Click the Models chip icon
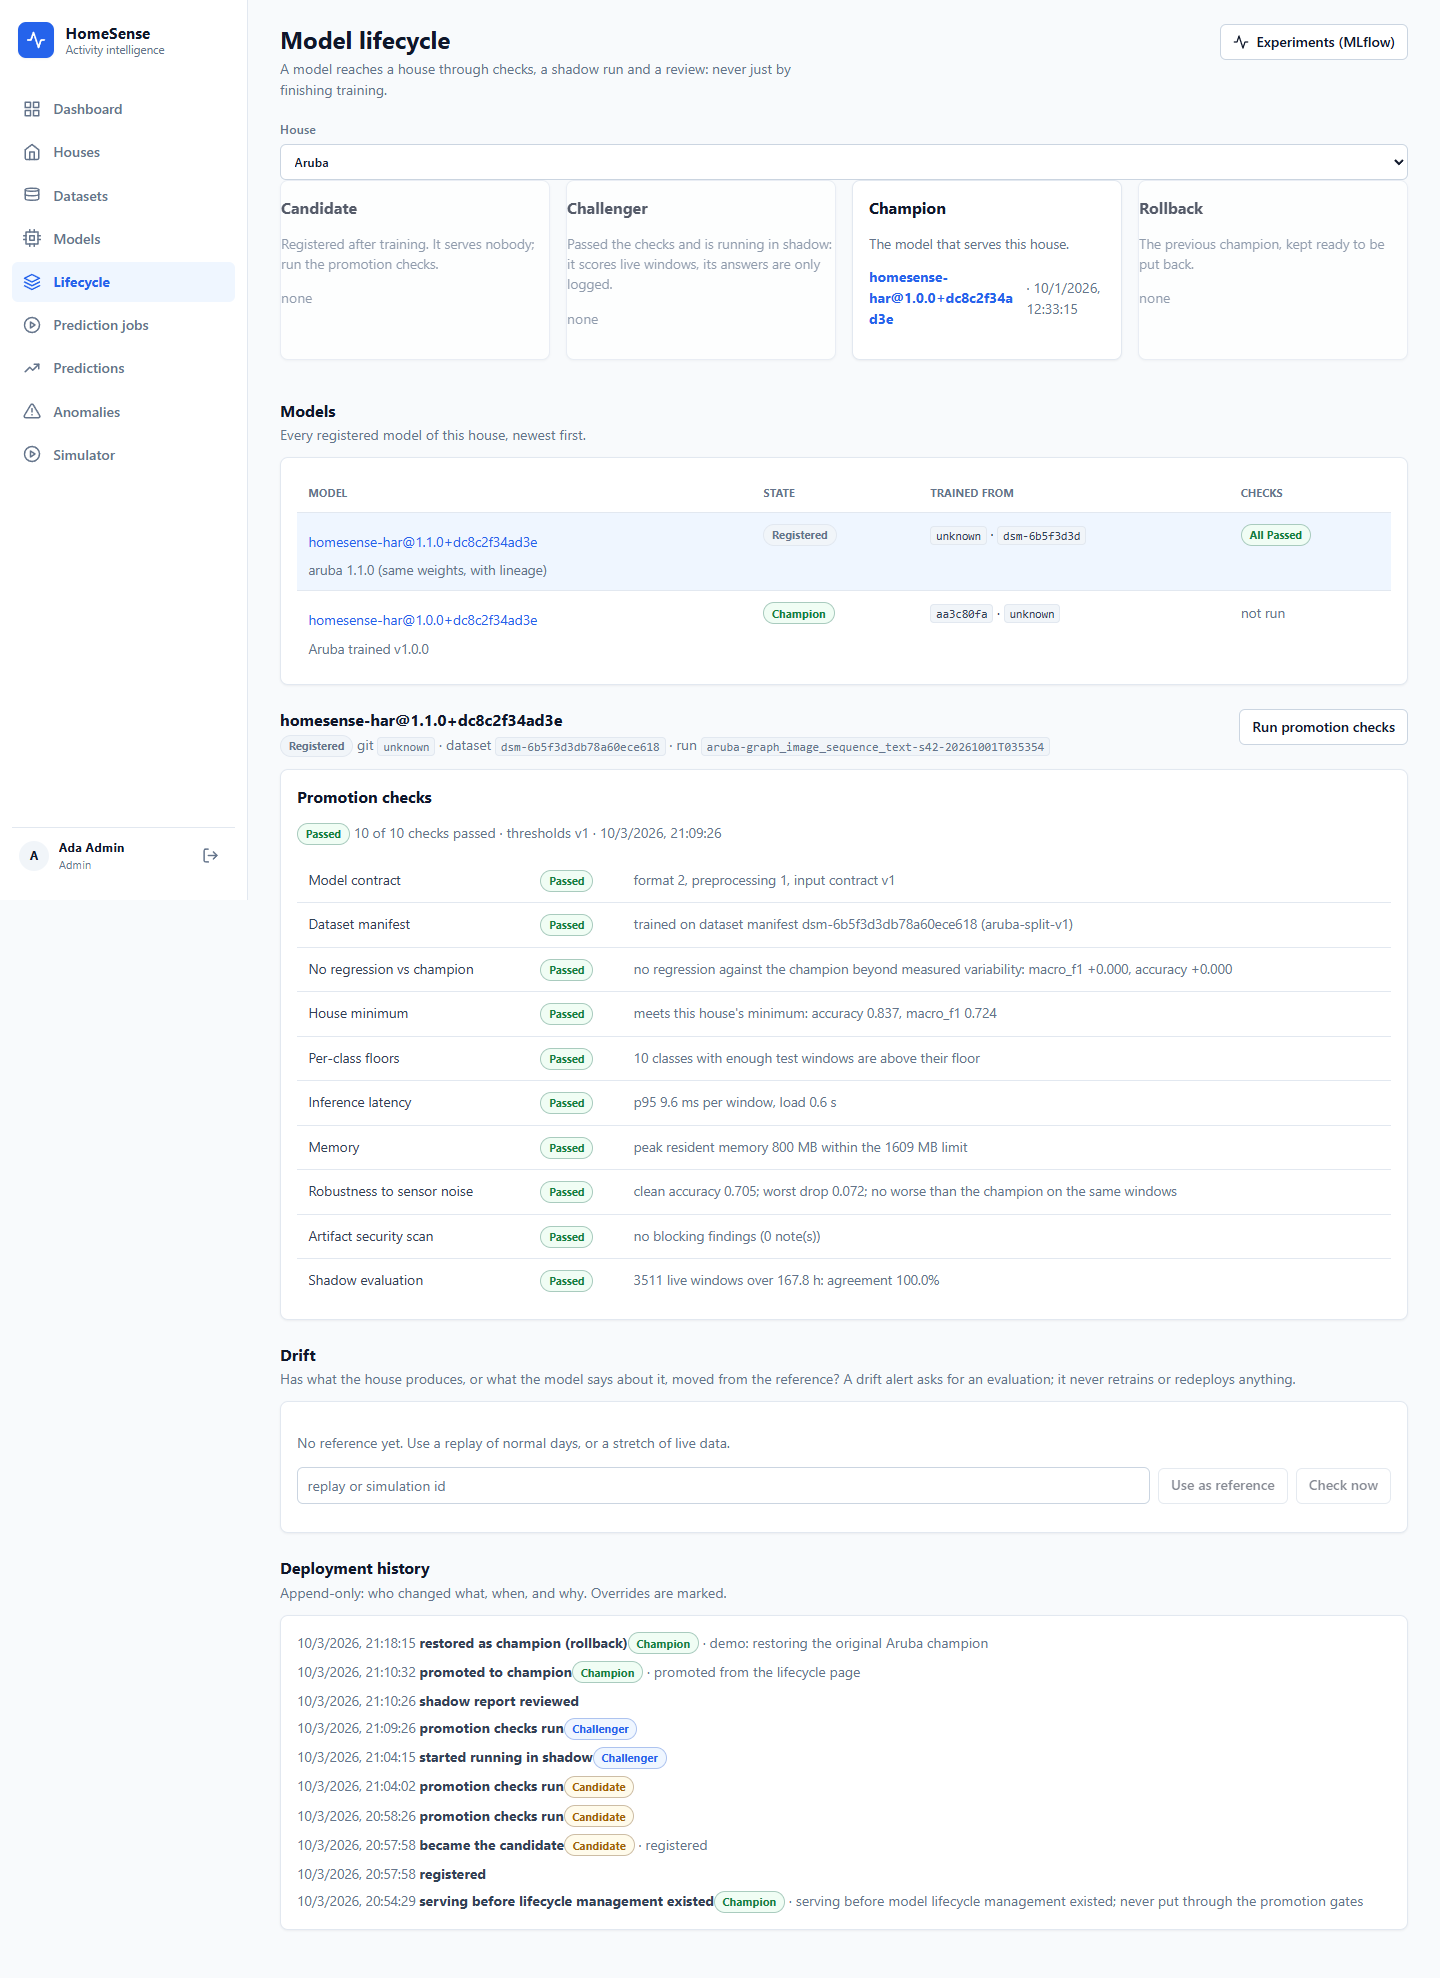Viewport: 1440px width, 1978px height. [32, 238]
